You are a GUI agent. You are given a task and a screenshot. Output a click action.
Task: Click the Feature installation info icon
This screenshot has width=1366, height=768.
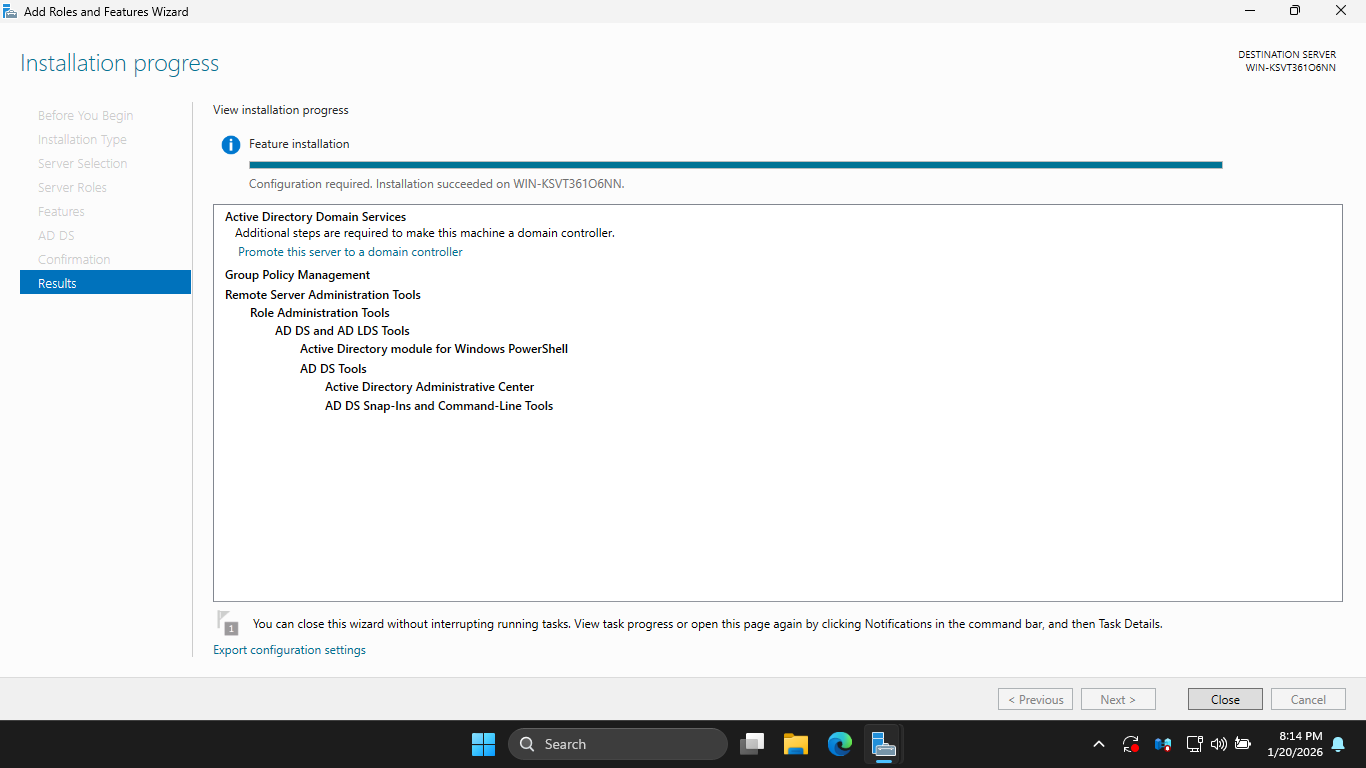(x=231, y=145)
